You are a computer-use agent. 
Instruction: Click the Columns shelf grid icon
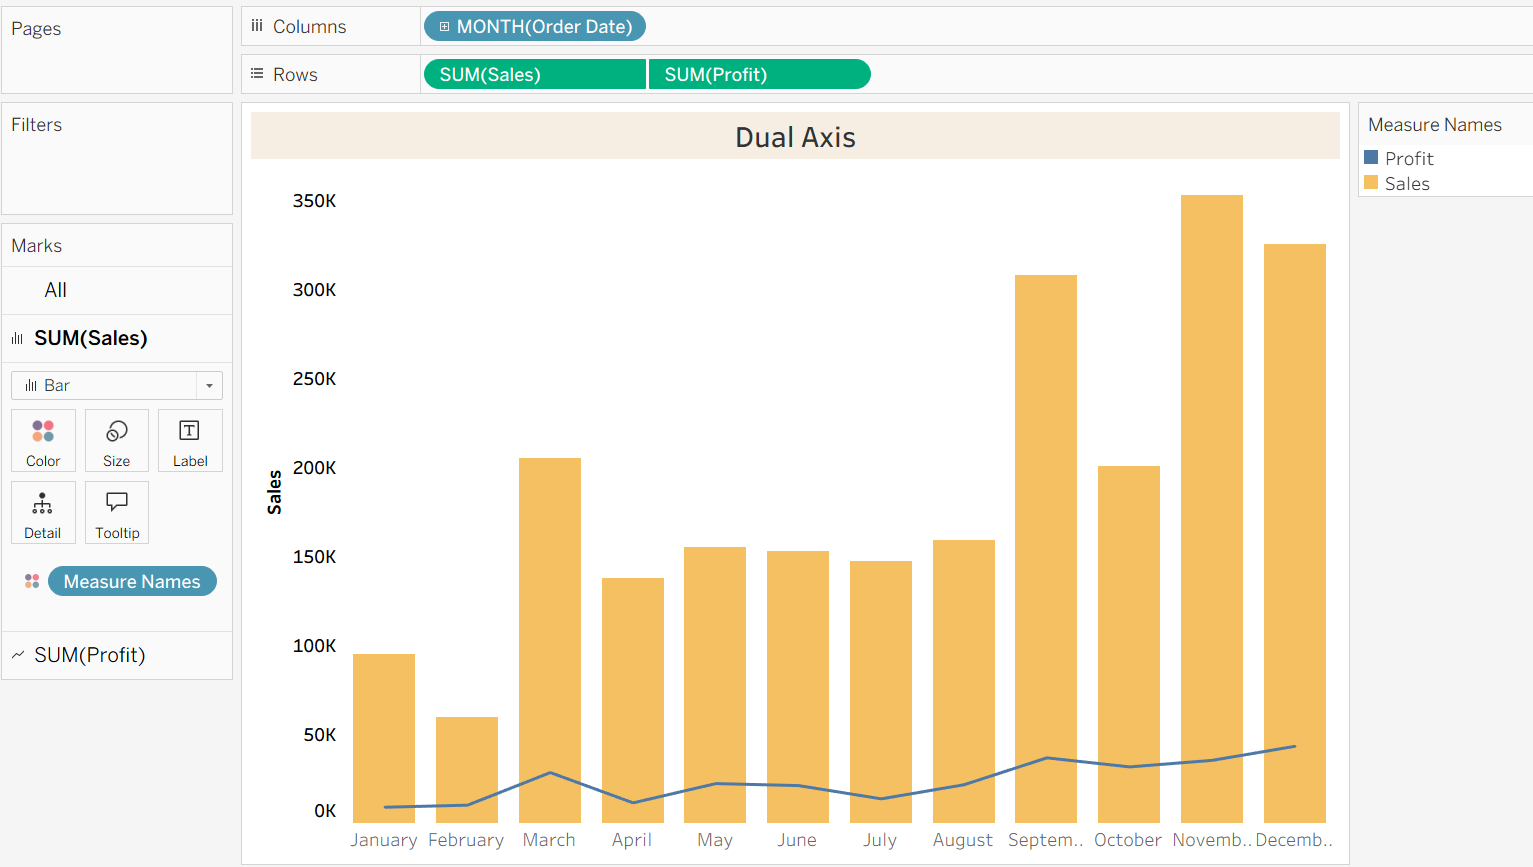[255, 25]
